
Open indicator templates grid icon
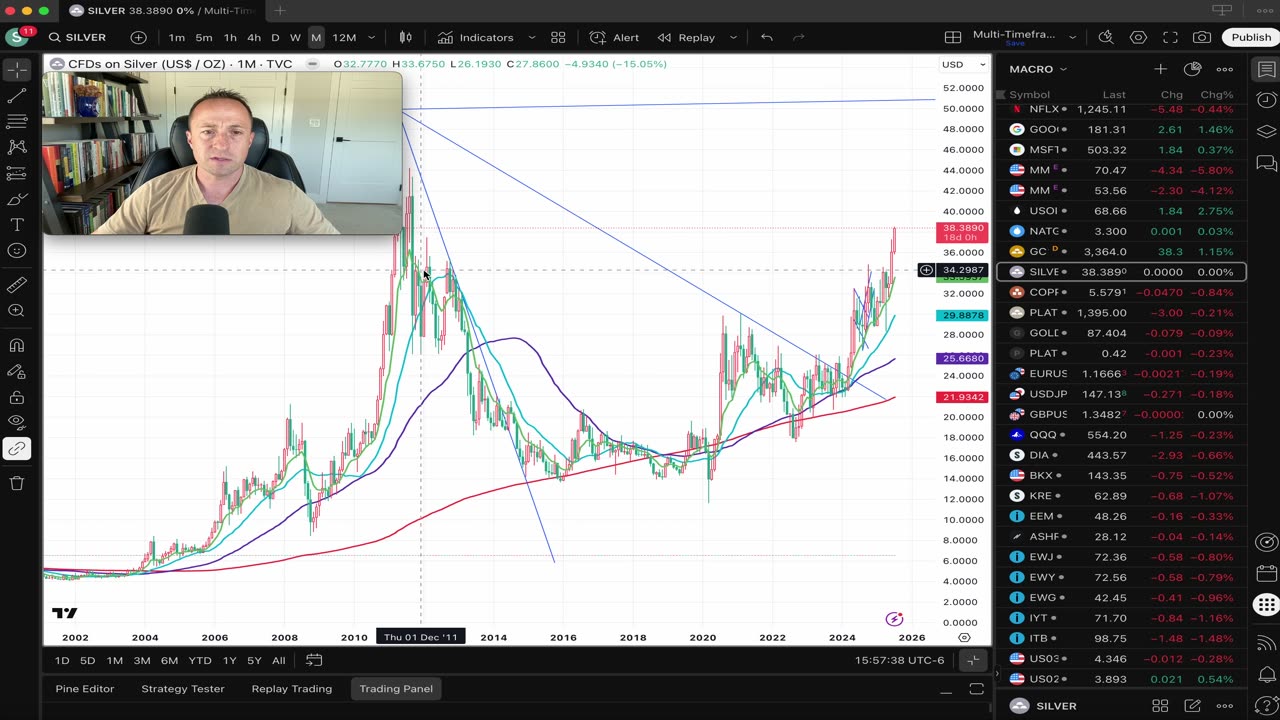(x=558, y=37)
